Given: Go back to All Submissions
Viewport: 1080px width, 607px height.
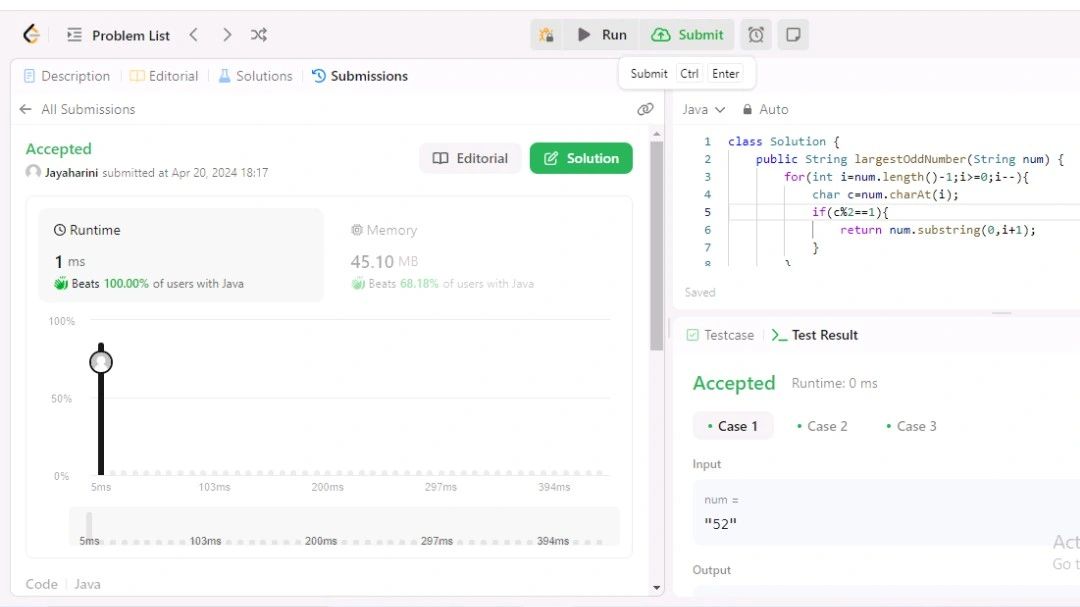Looking at the screenshot, I should point(77,109).
